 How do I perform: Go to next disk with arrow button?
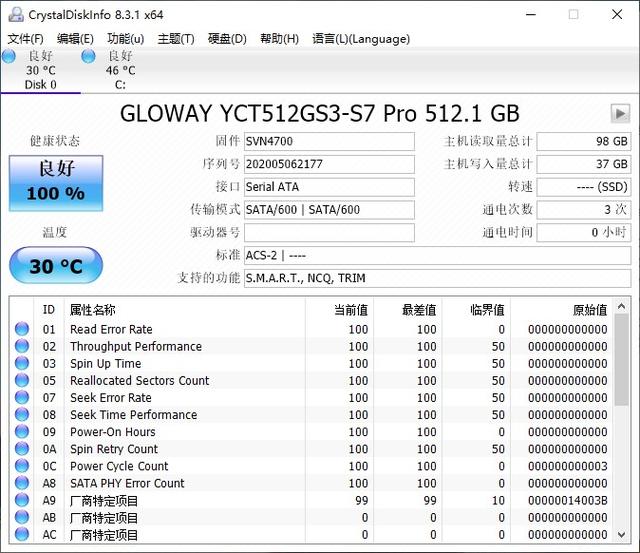620,113
